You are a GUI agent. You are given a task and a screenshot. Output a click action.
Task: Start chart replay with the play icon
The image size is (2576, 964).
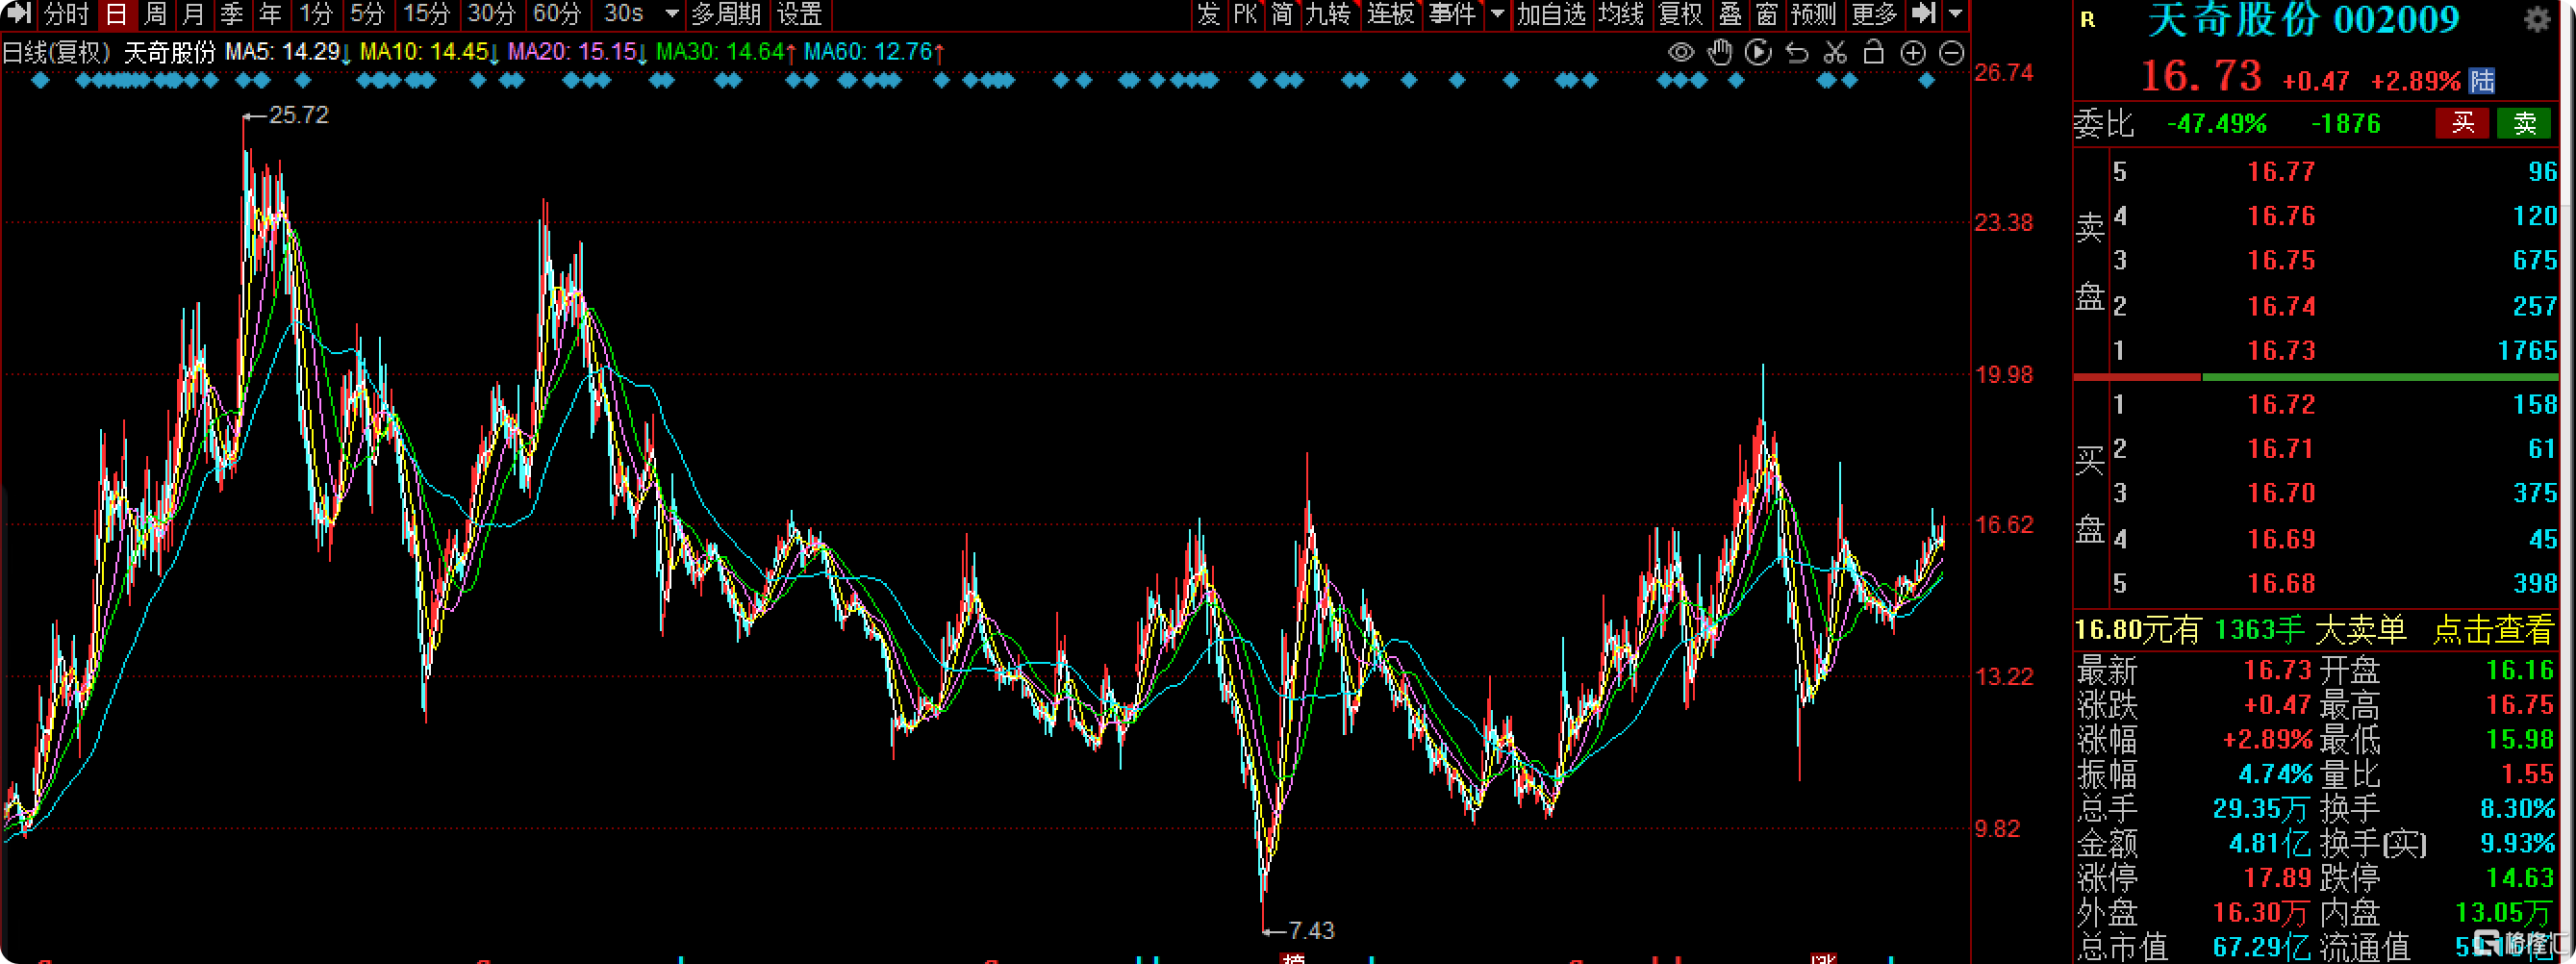(x=1758, y=53)
